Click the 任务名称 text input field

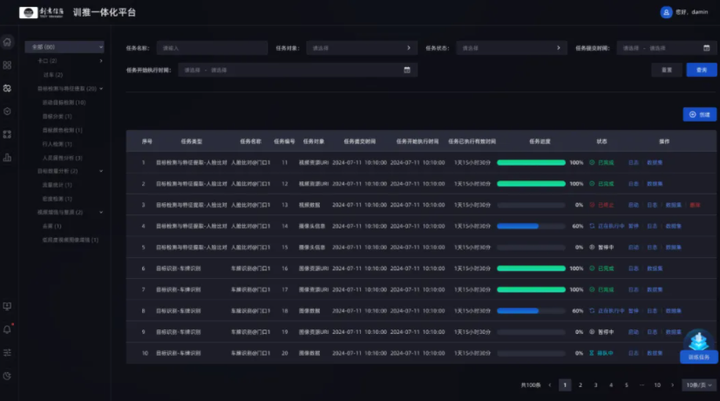pos(212,48)
